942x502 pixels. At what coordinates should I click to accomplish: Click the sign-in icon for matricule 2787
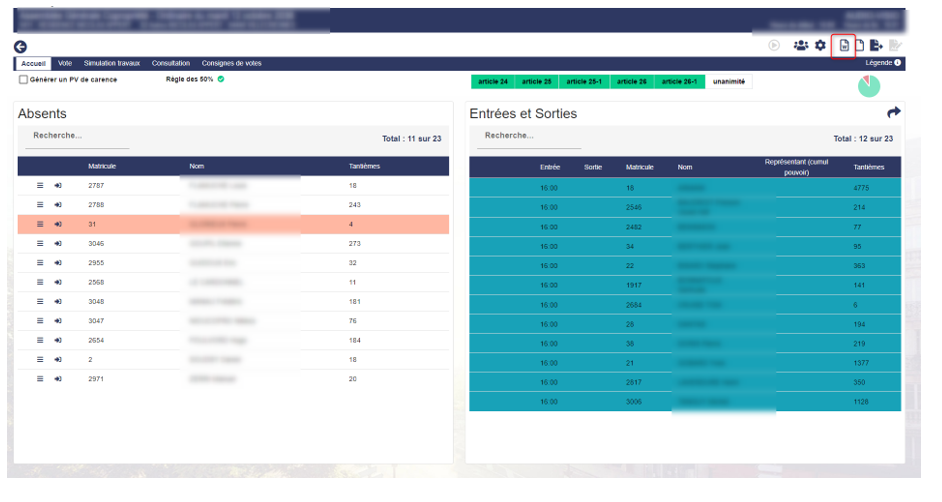point(58,186)
